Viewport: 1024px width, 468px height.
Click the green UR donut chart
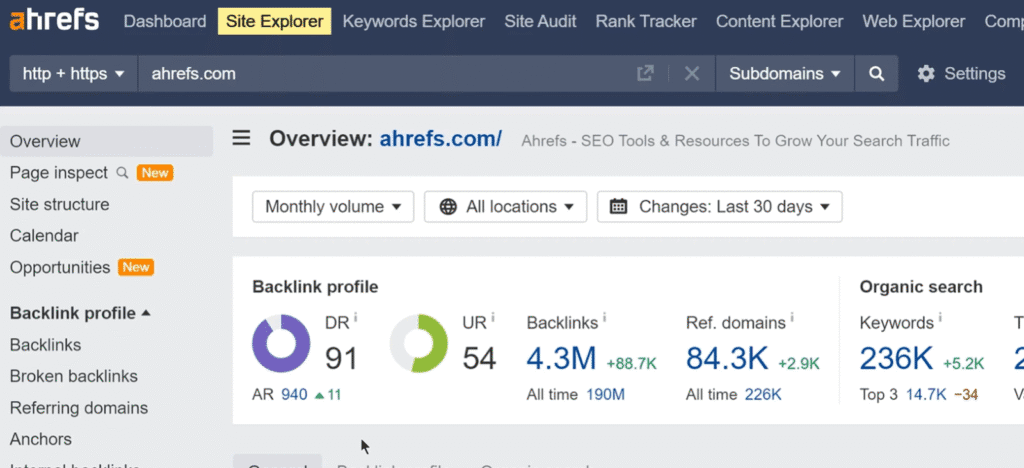tap(419, 343)
